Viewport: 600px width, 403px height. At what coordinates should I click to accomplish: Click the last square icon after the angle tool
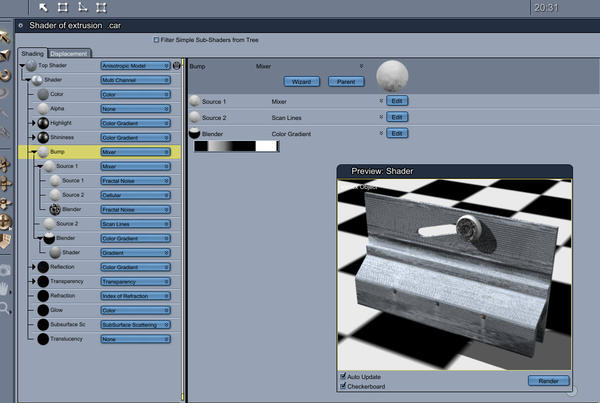pos(101,8)
